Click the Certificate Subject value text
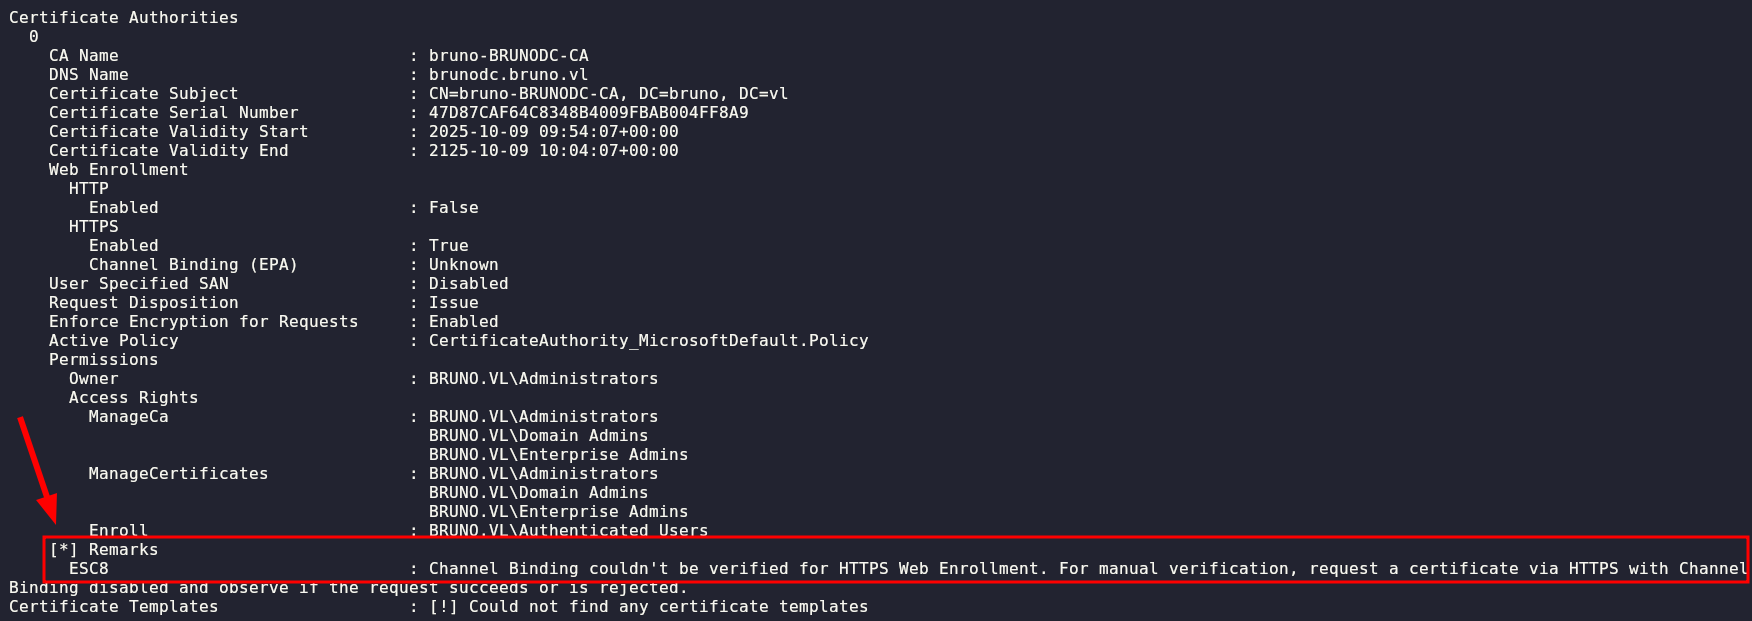Image resolution: width=1752 pixels, height=621 pixels. coord(608,94)
